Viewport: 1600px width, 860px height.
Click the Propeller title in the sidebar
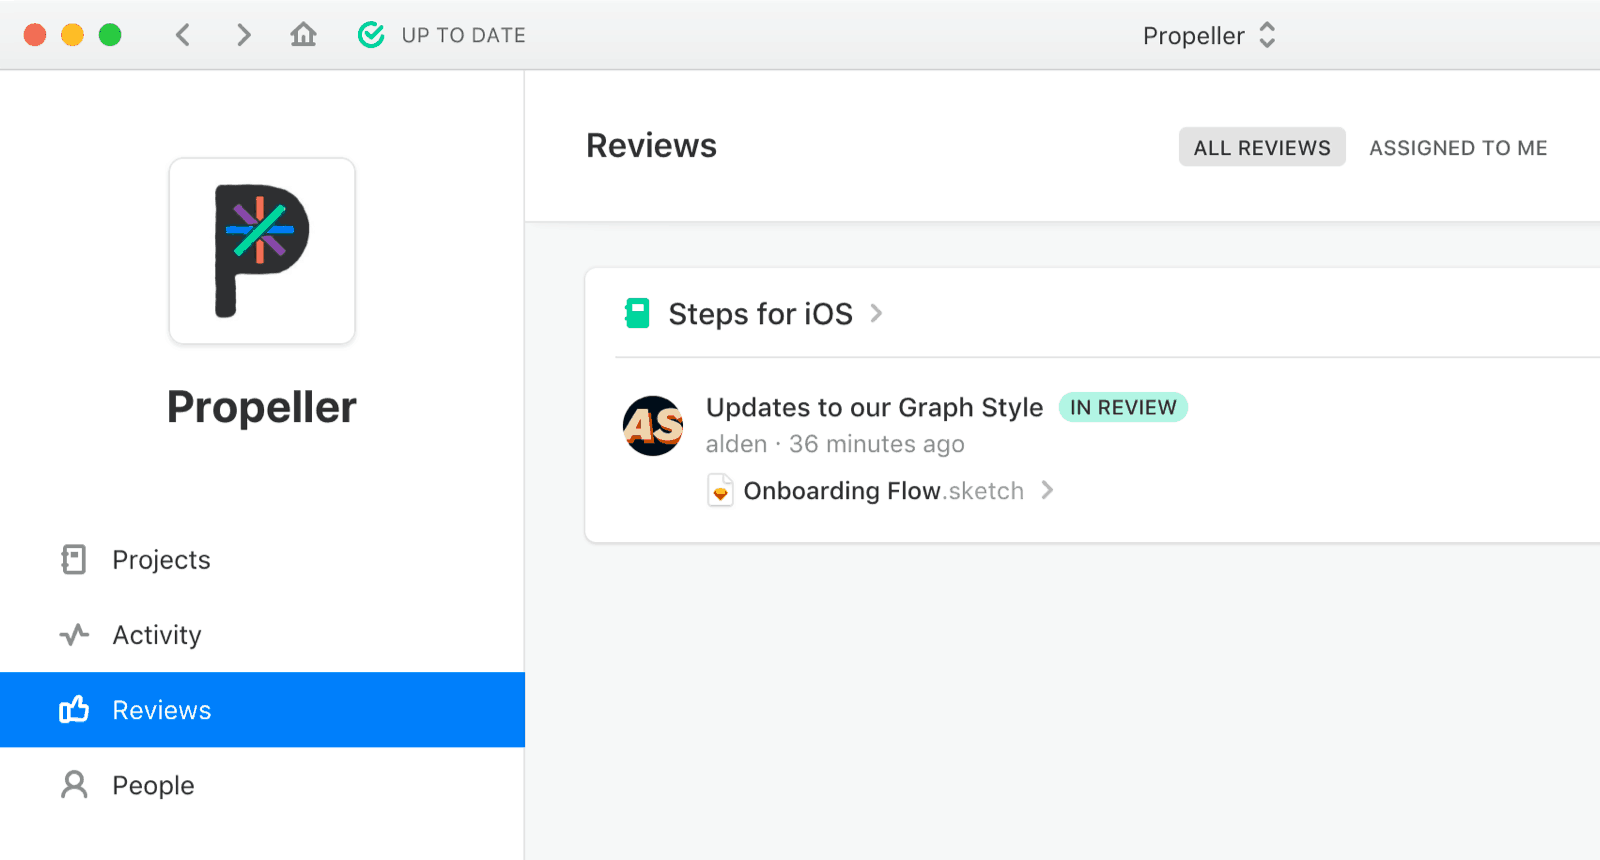[x=262, y=407]
